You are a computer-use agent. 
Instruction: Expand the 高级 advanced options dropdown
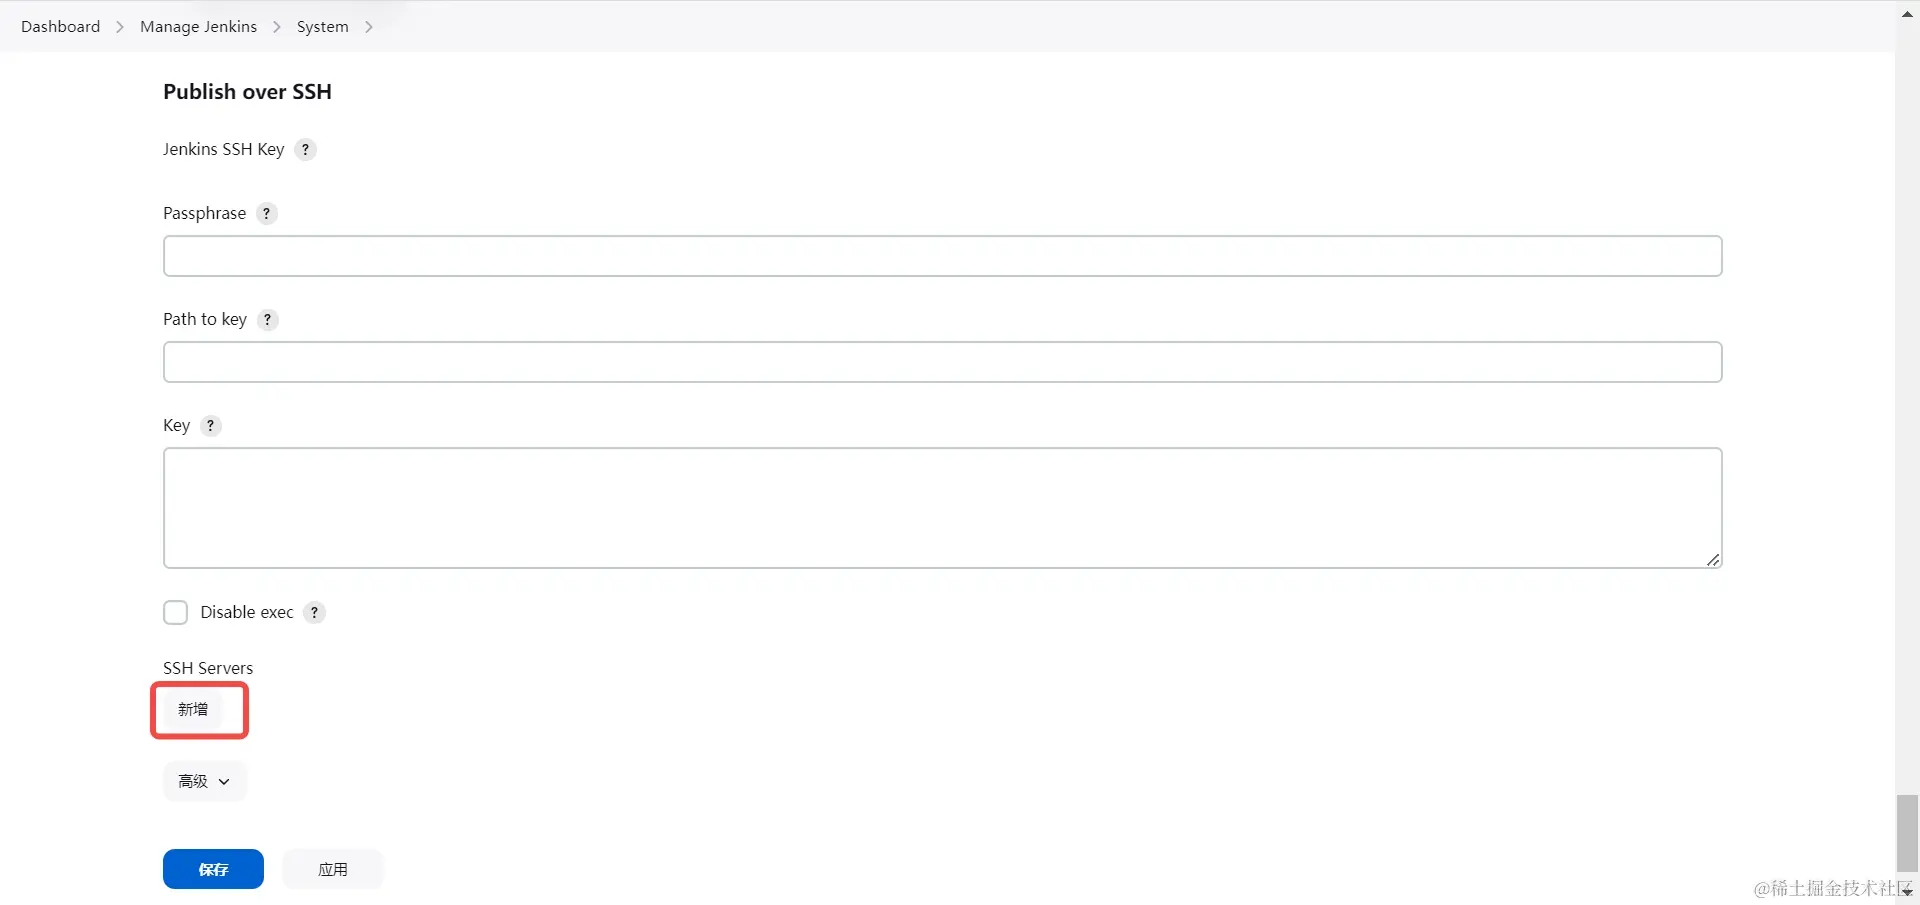204,781
